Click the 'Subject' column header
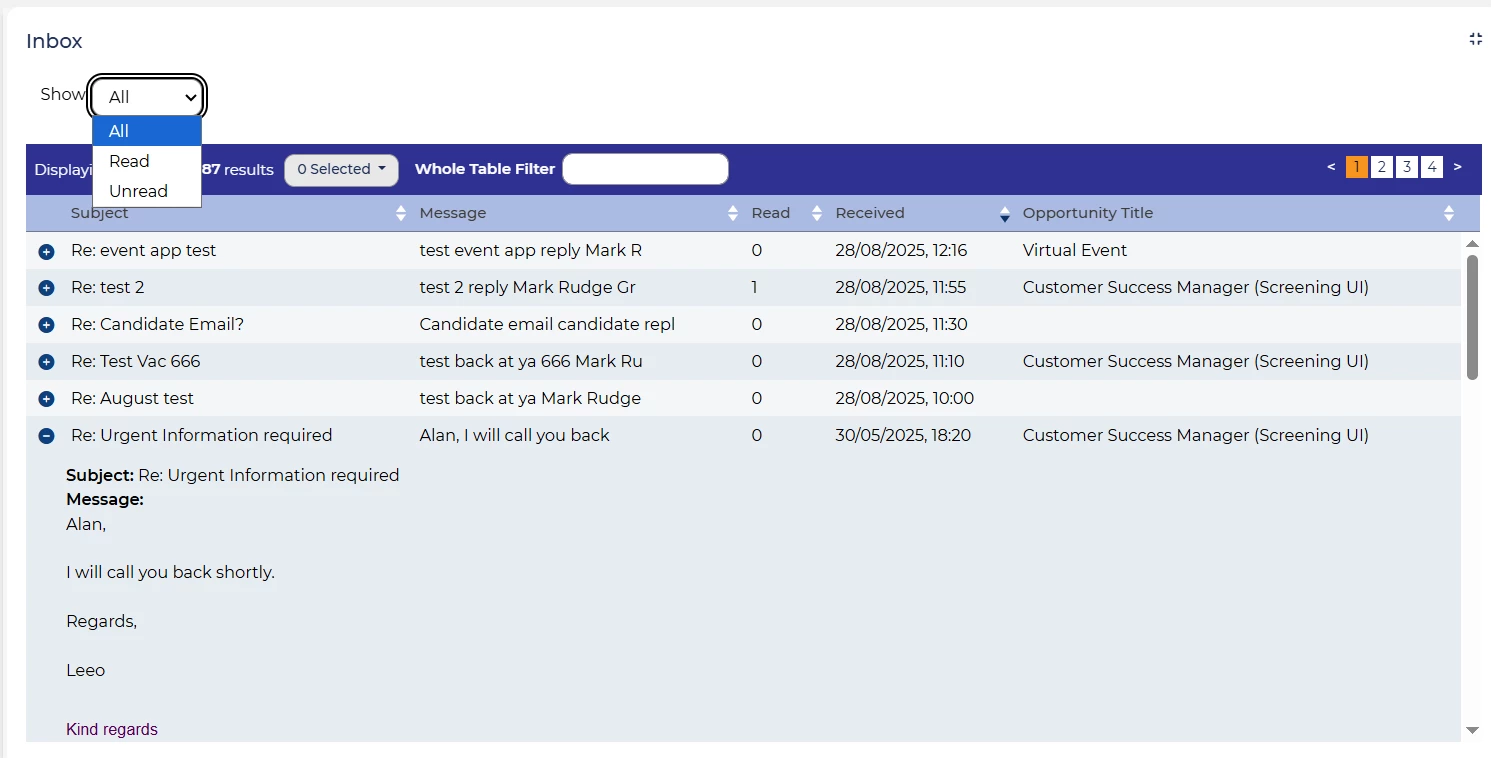Screen dimensions: 1491x758 pyautogui.click(x=100, y=213)
